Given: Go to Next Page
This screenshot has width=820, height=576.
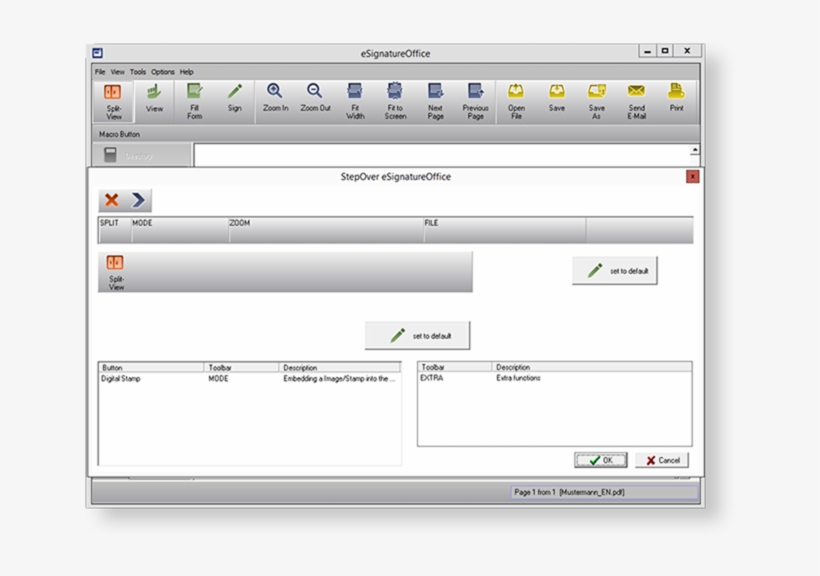Looking at the screenshot, I should 435,101.
